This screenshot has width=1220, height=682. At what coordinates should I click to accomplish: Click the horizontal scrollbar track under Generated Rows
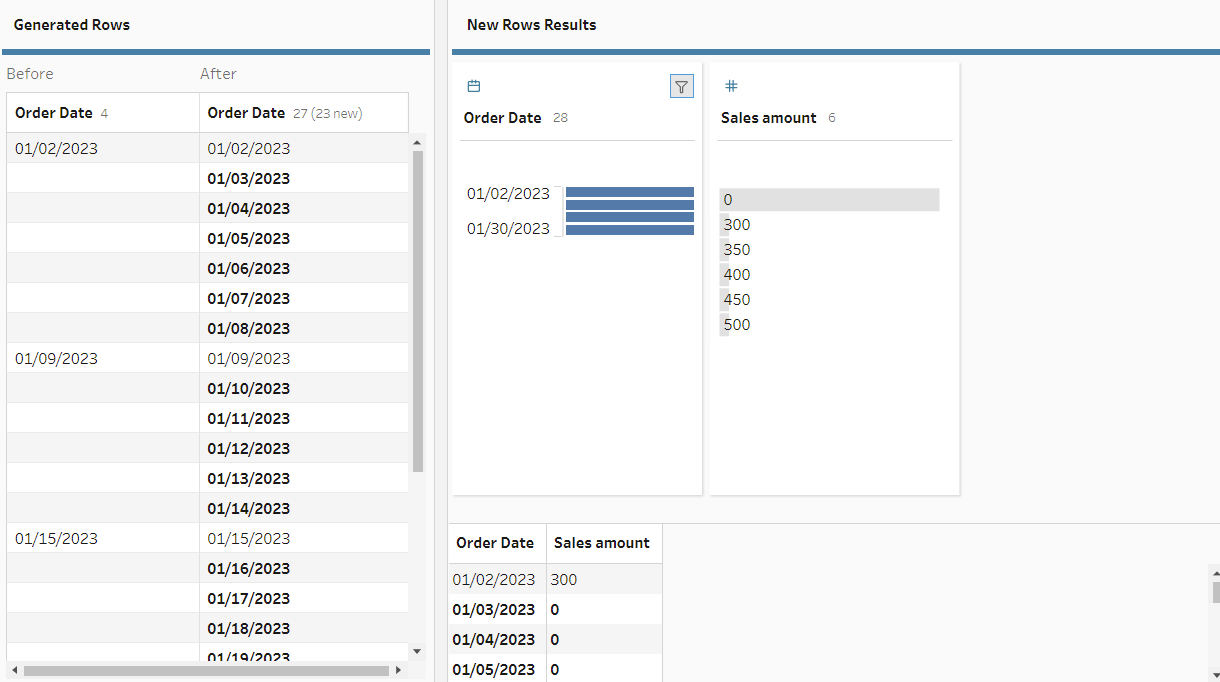(206, 670)
